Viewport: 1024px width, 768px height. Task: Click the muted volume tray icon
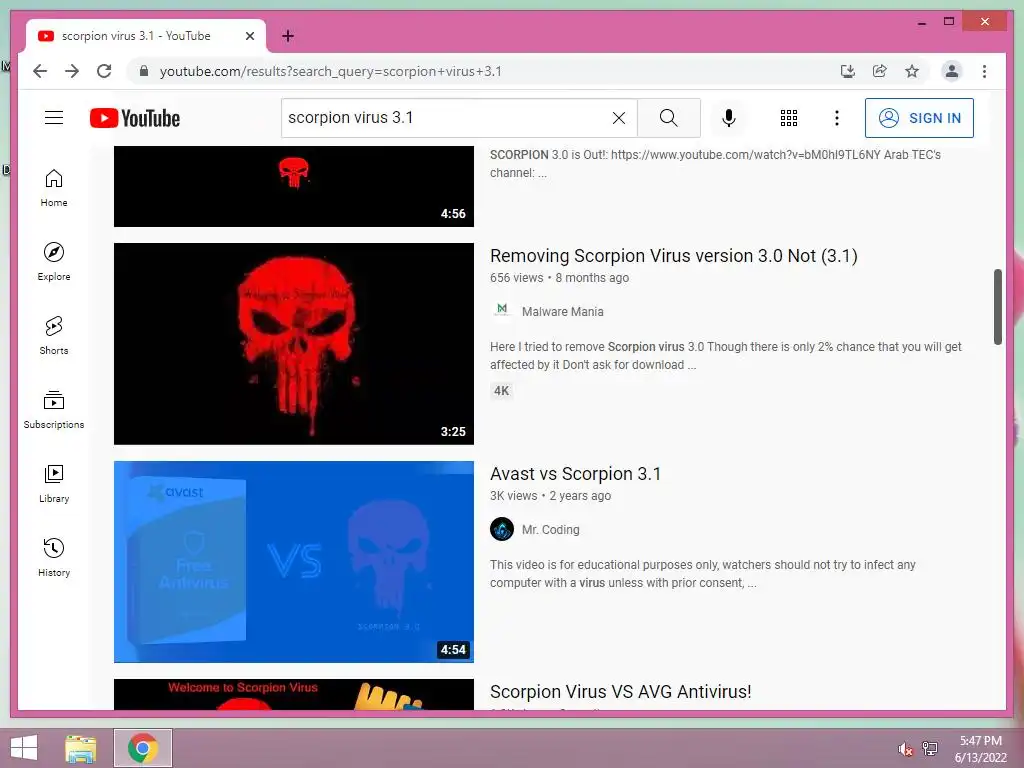[x=904, y=749]
